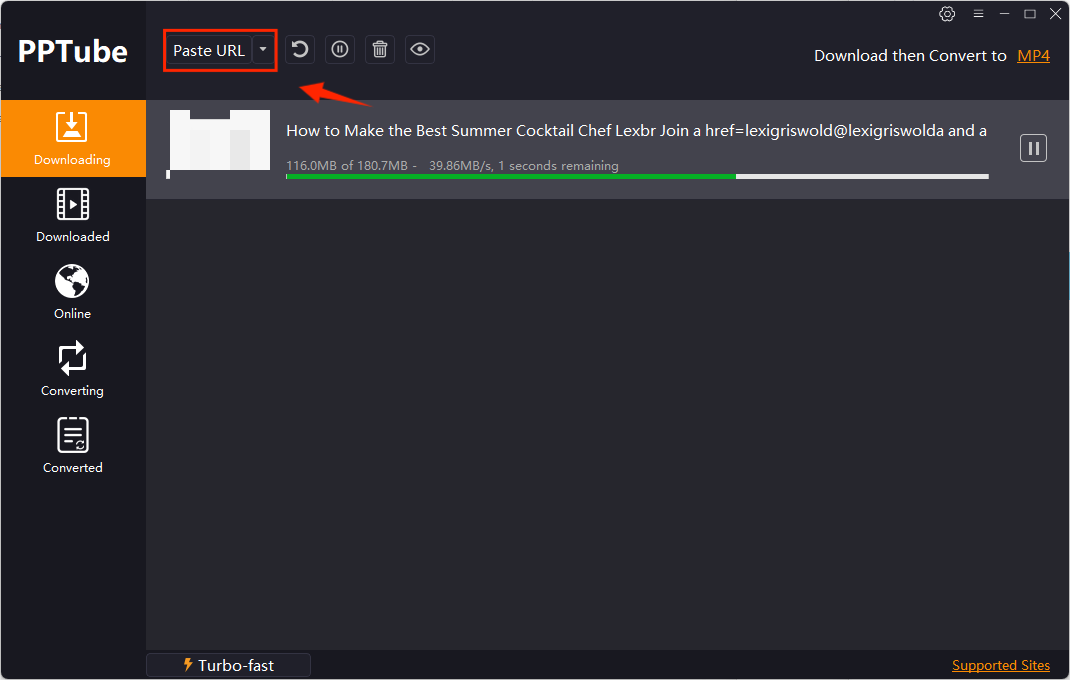Image resolution: width=1070 pixels, height=680 pixels.
Task: Click the download progress bar
Action: tap(636, 177)
